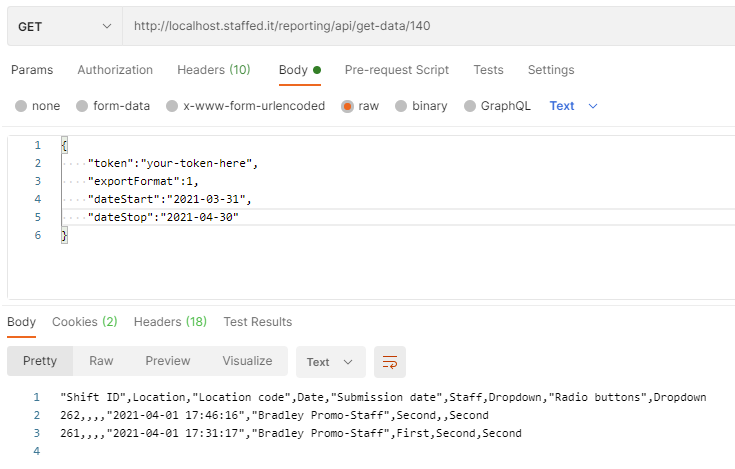The image size is (735, 469).
Task: Open the Cookies (2) response tab
Action: tap(84, 322)
